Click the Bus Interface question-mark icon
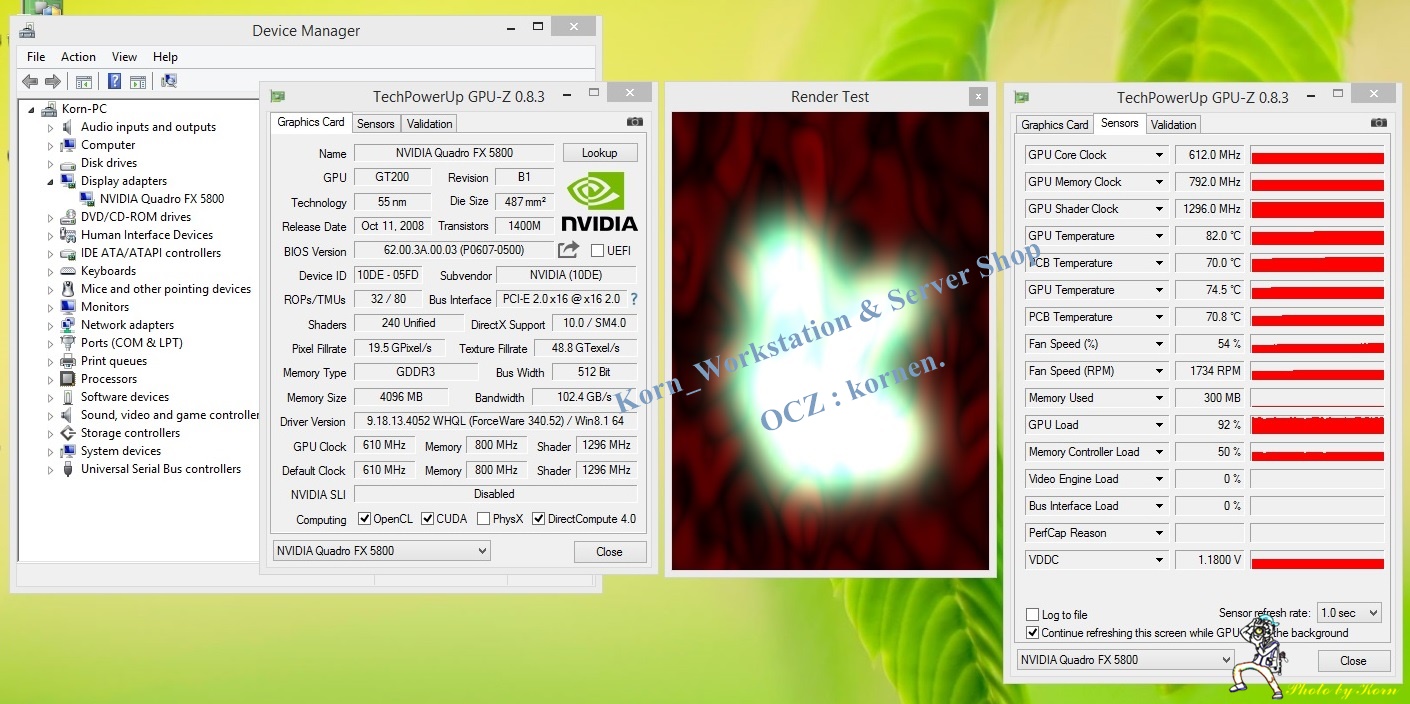 (x=633, y=299)
